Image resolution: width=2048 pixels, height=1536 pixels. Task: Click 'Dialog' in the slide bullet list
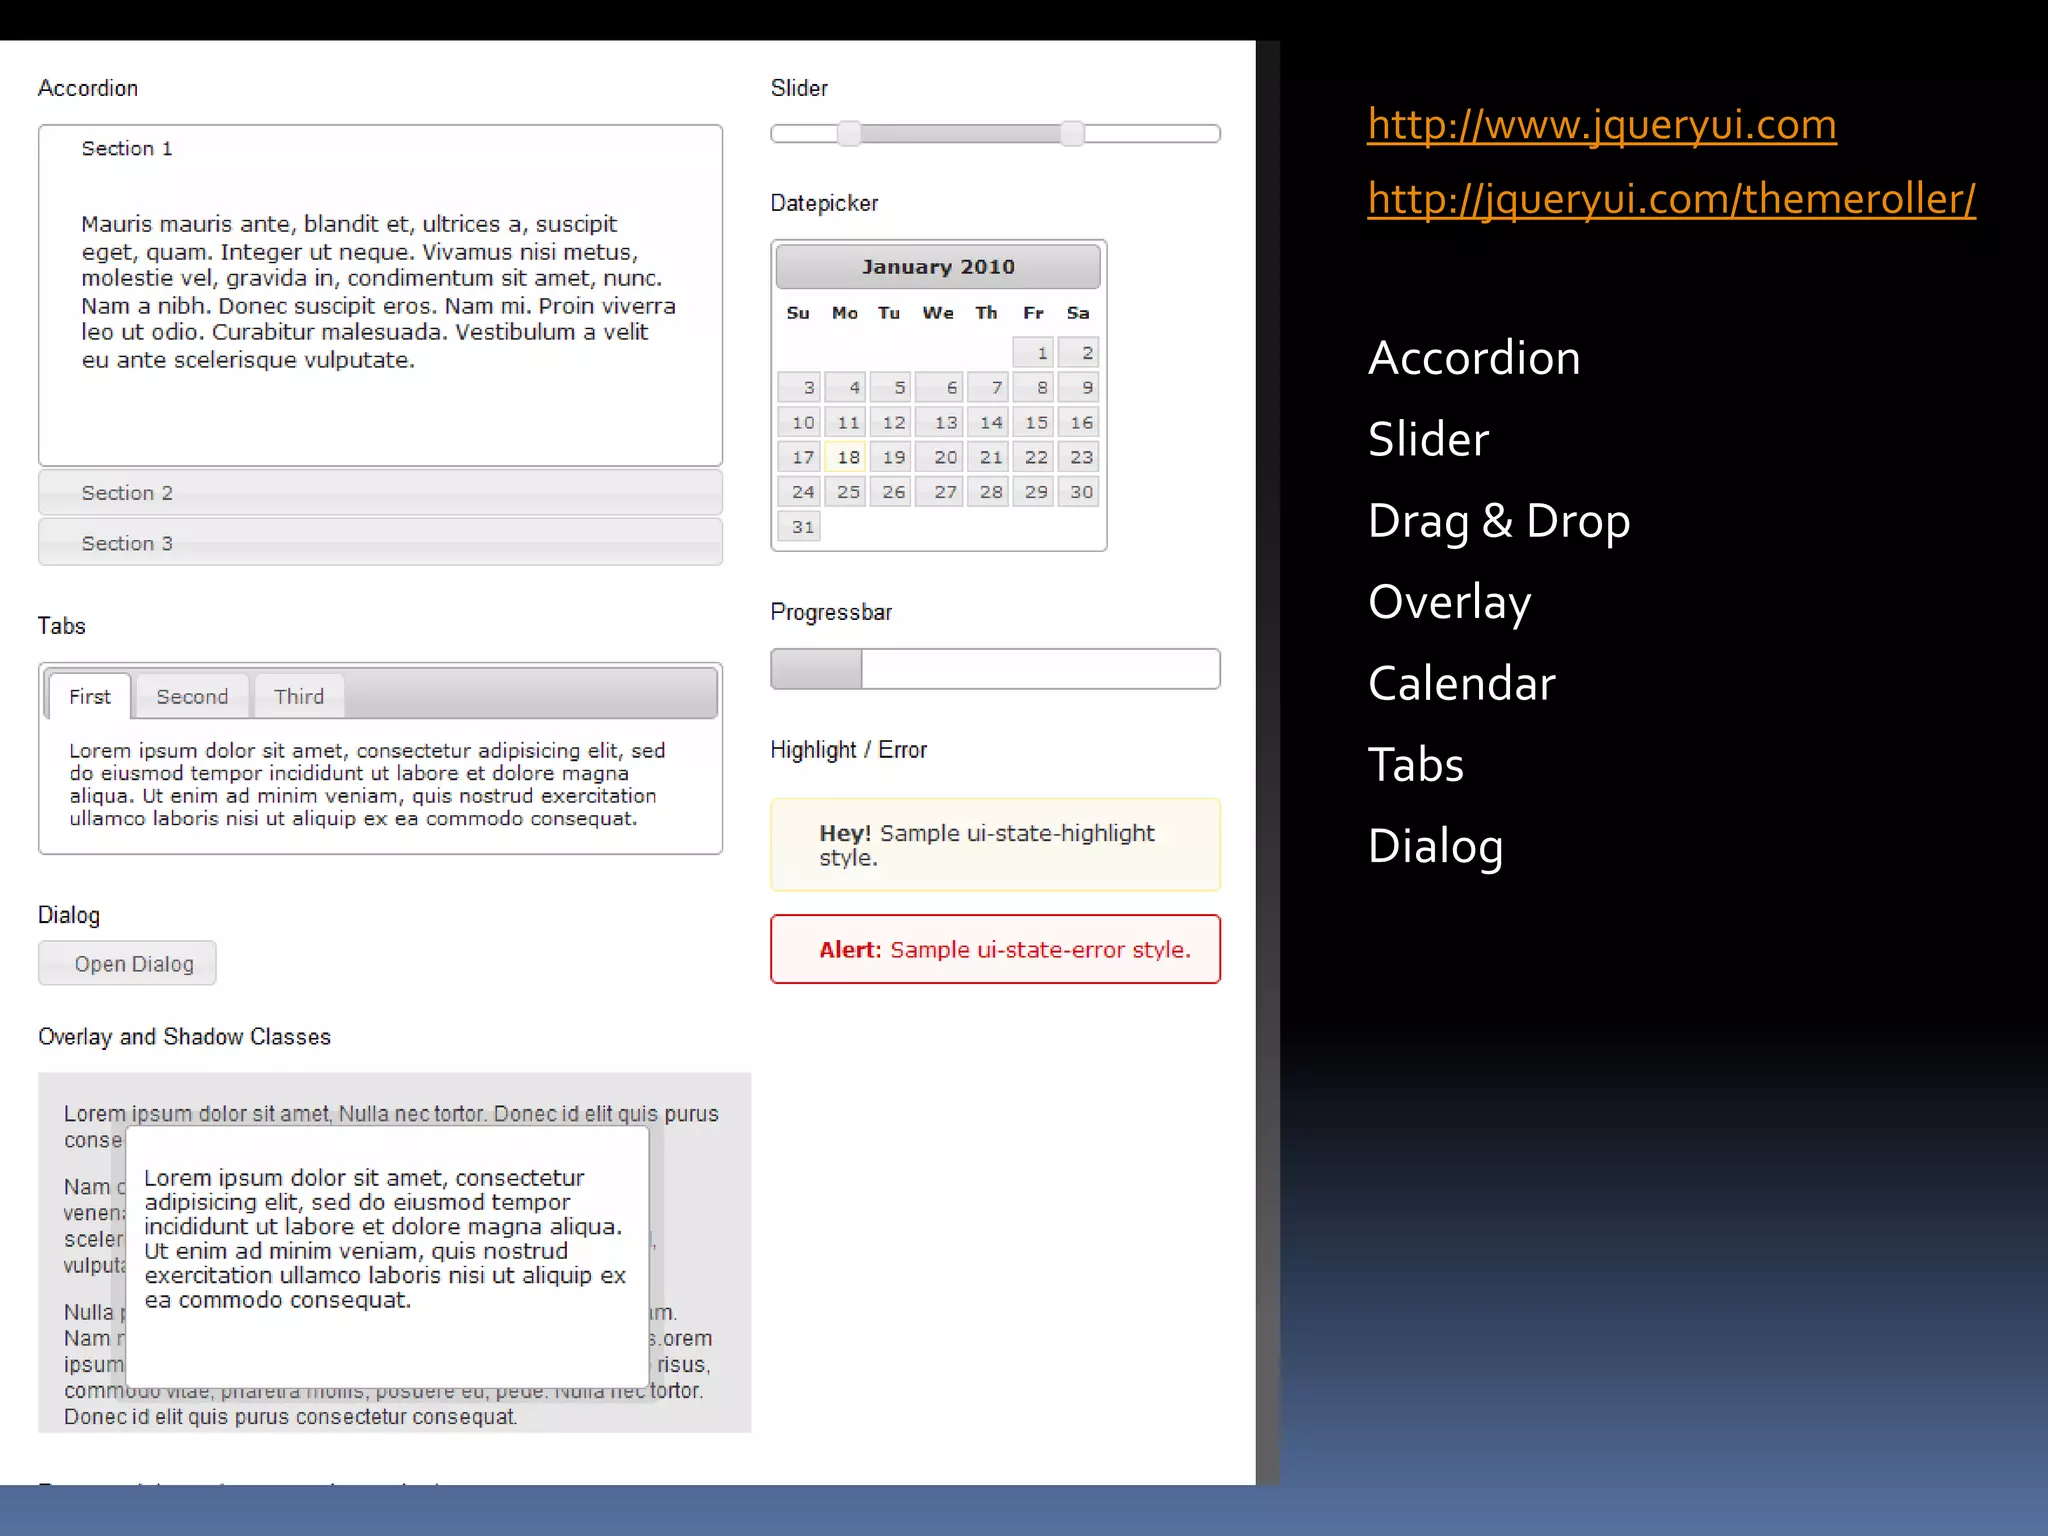coord(1435,848)
